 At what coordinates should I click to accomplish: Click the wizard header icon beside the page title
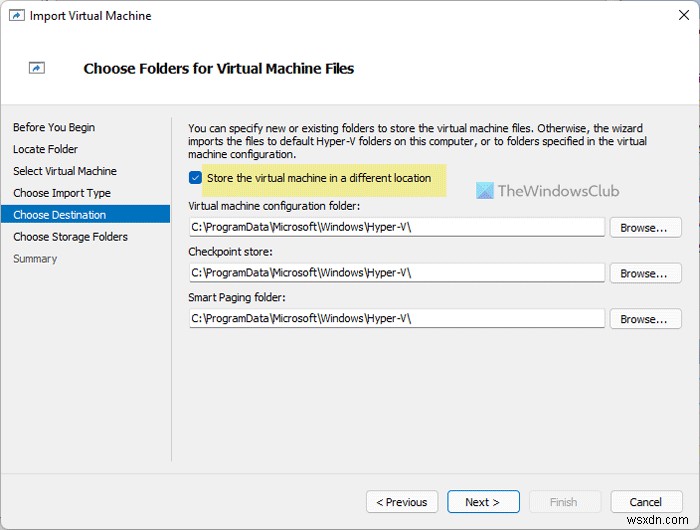[x=37, y=68]
